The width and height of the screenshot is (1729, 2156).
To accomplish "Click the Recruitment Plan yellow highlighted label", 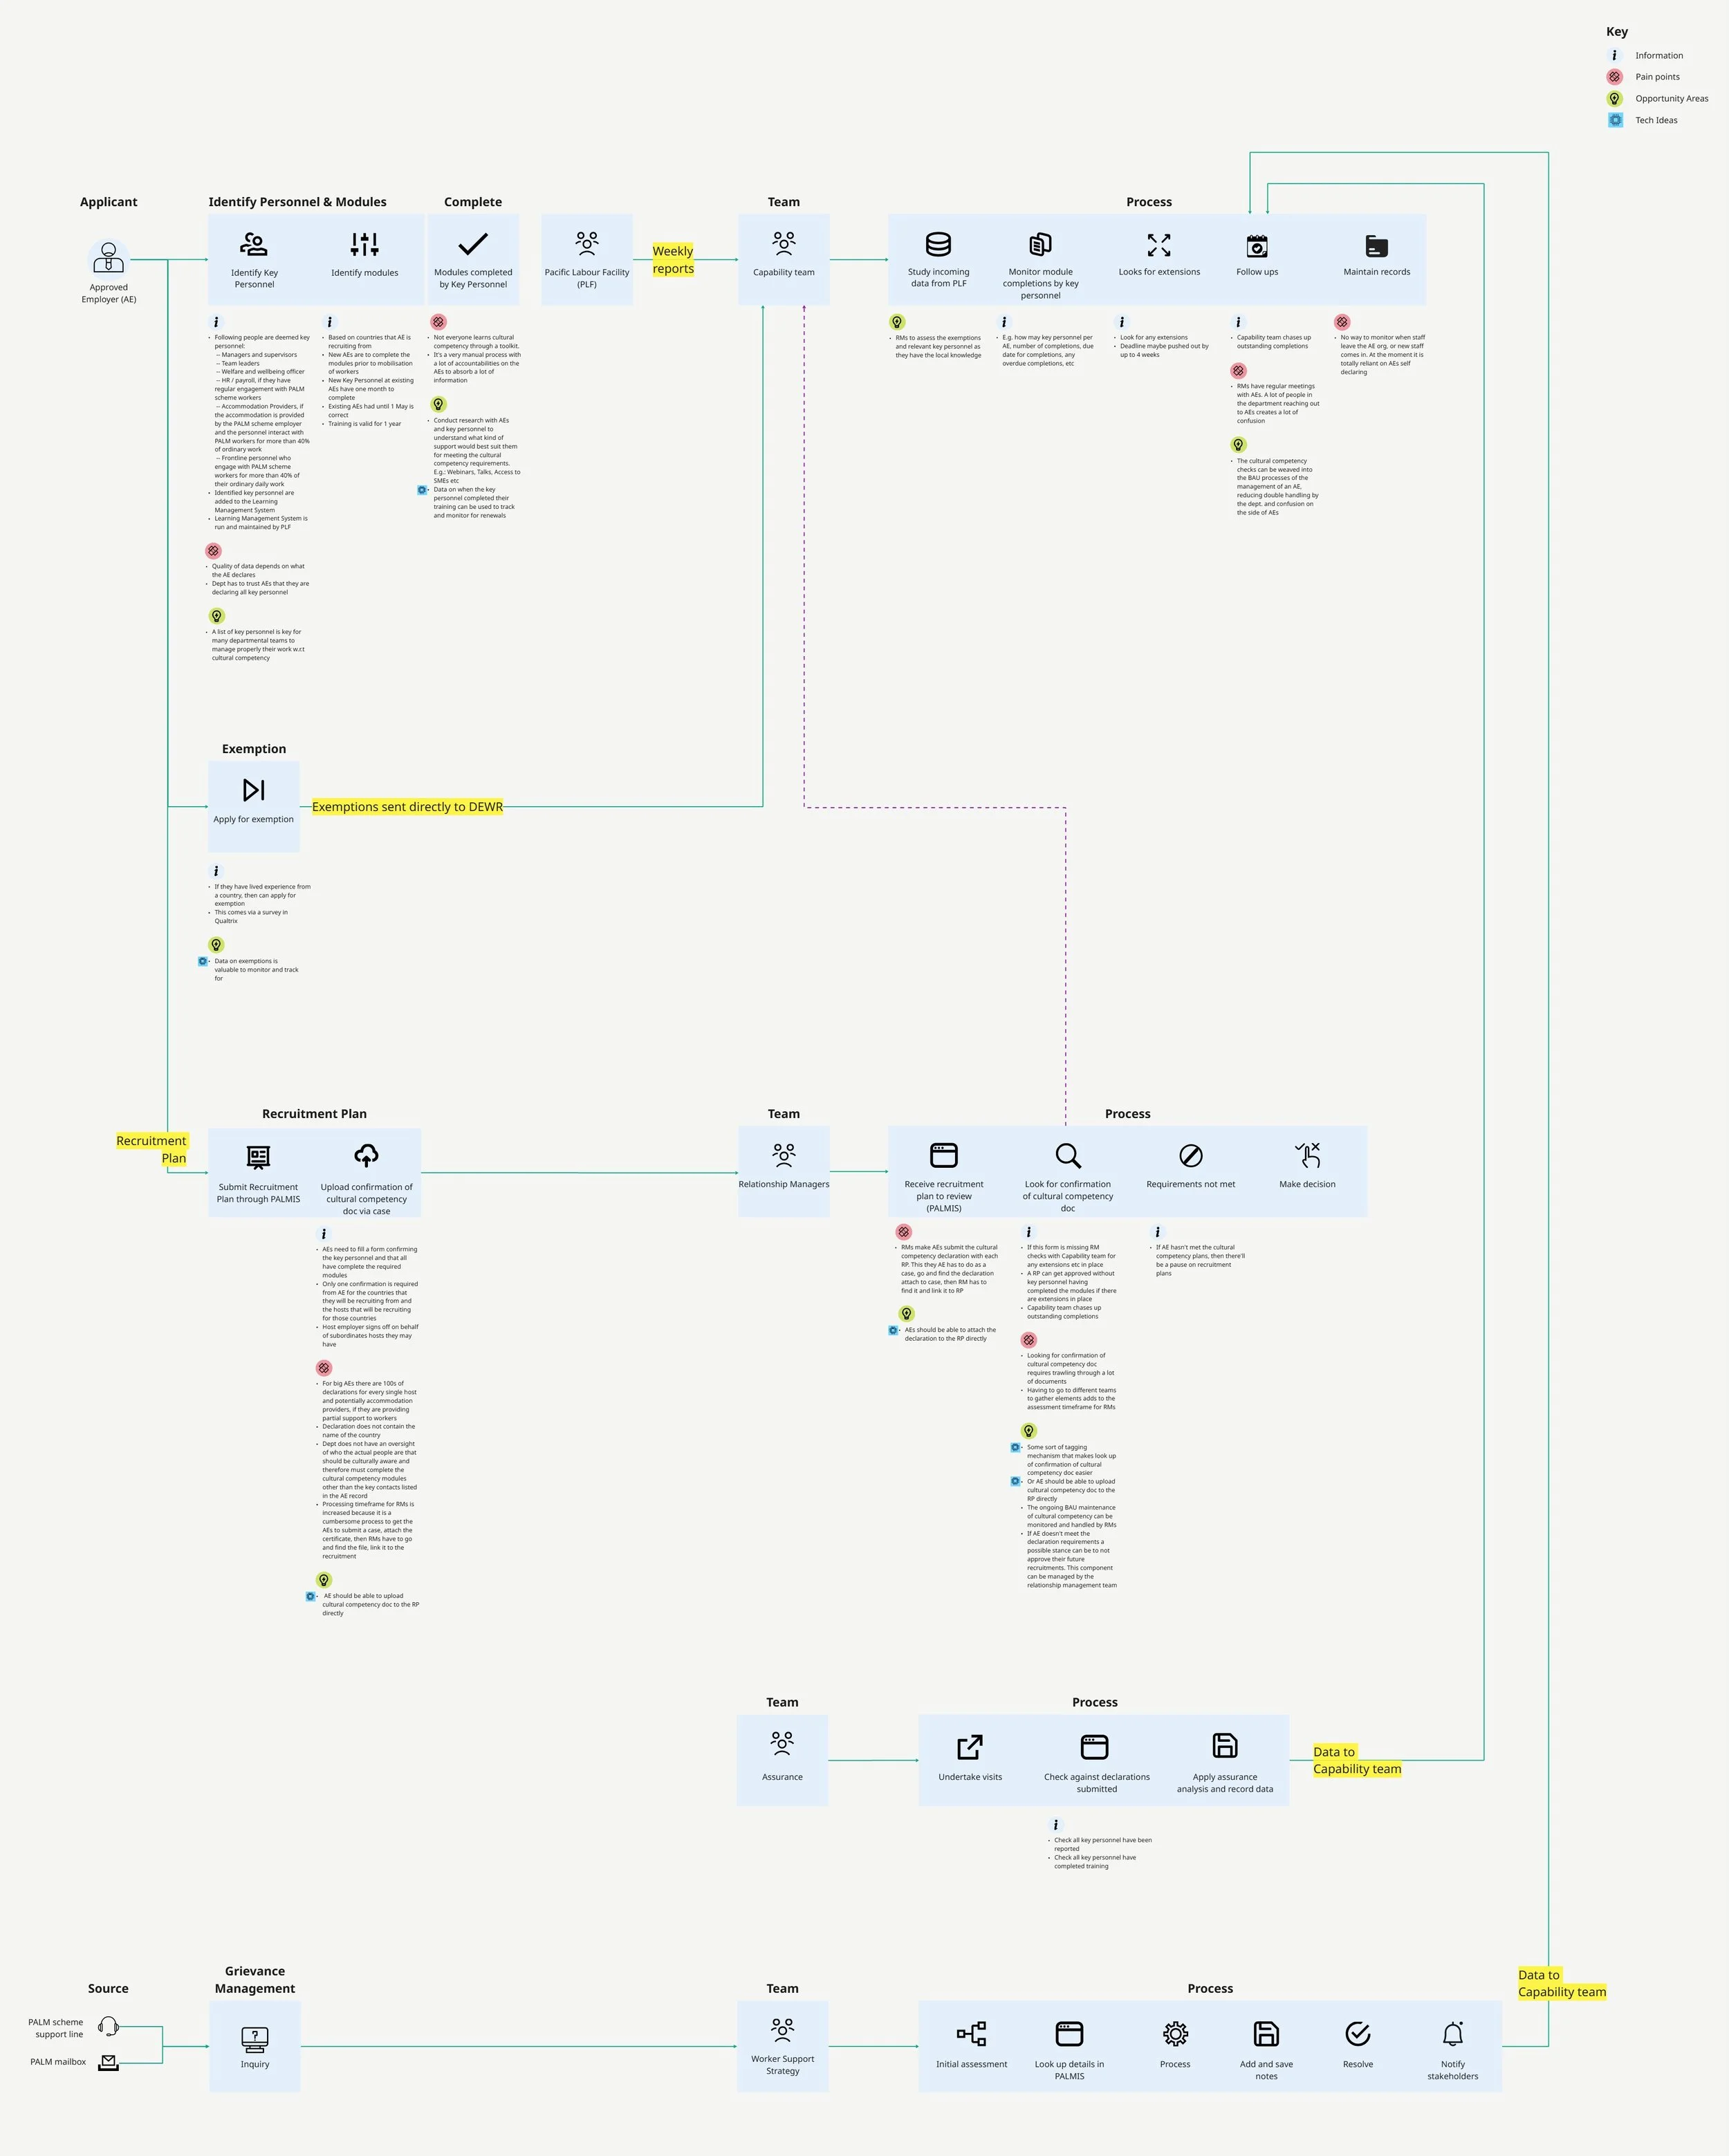I will [x=152, y=1149].
